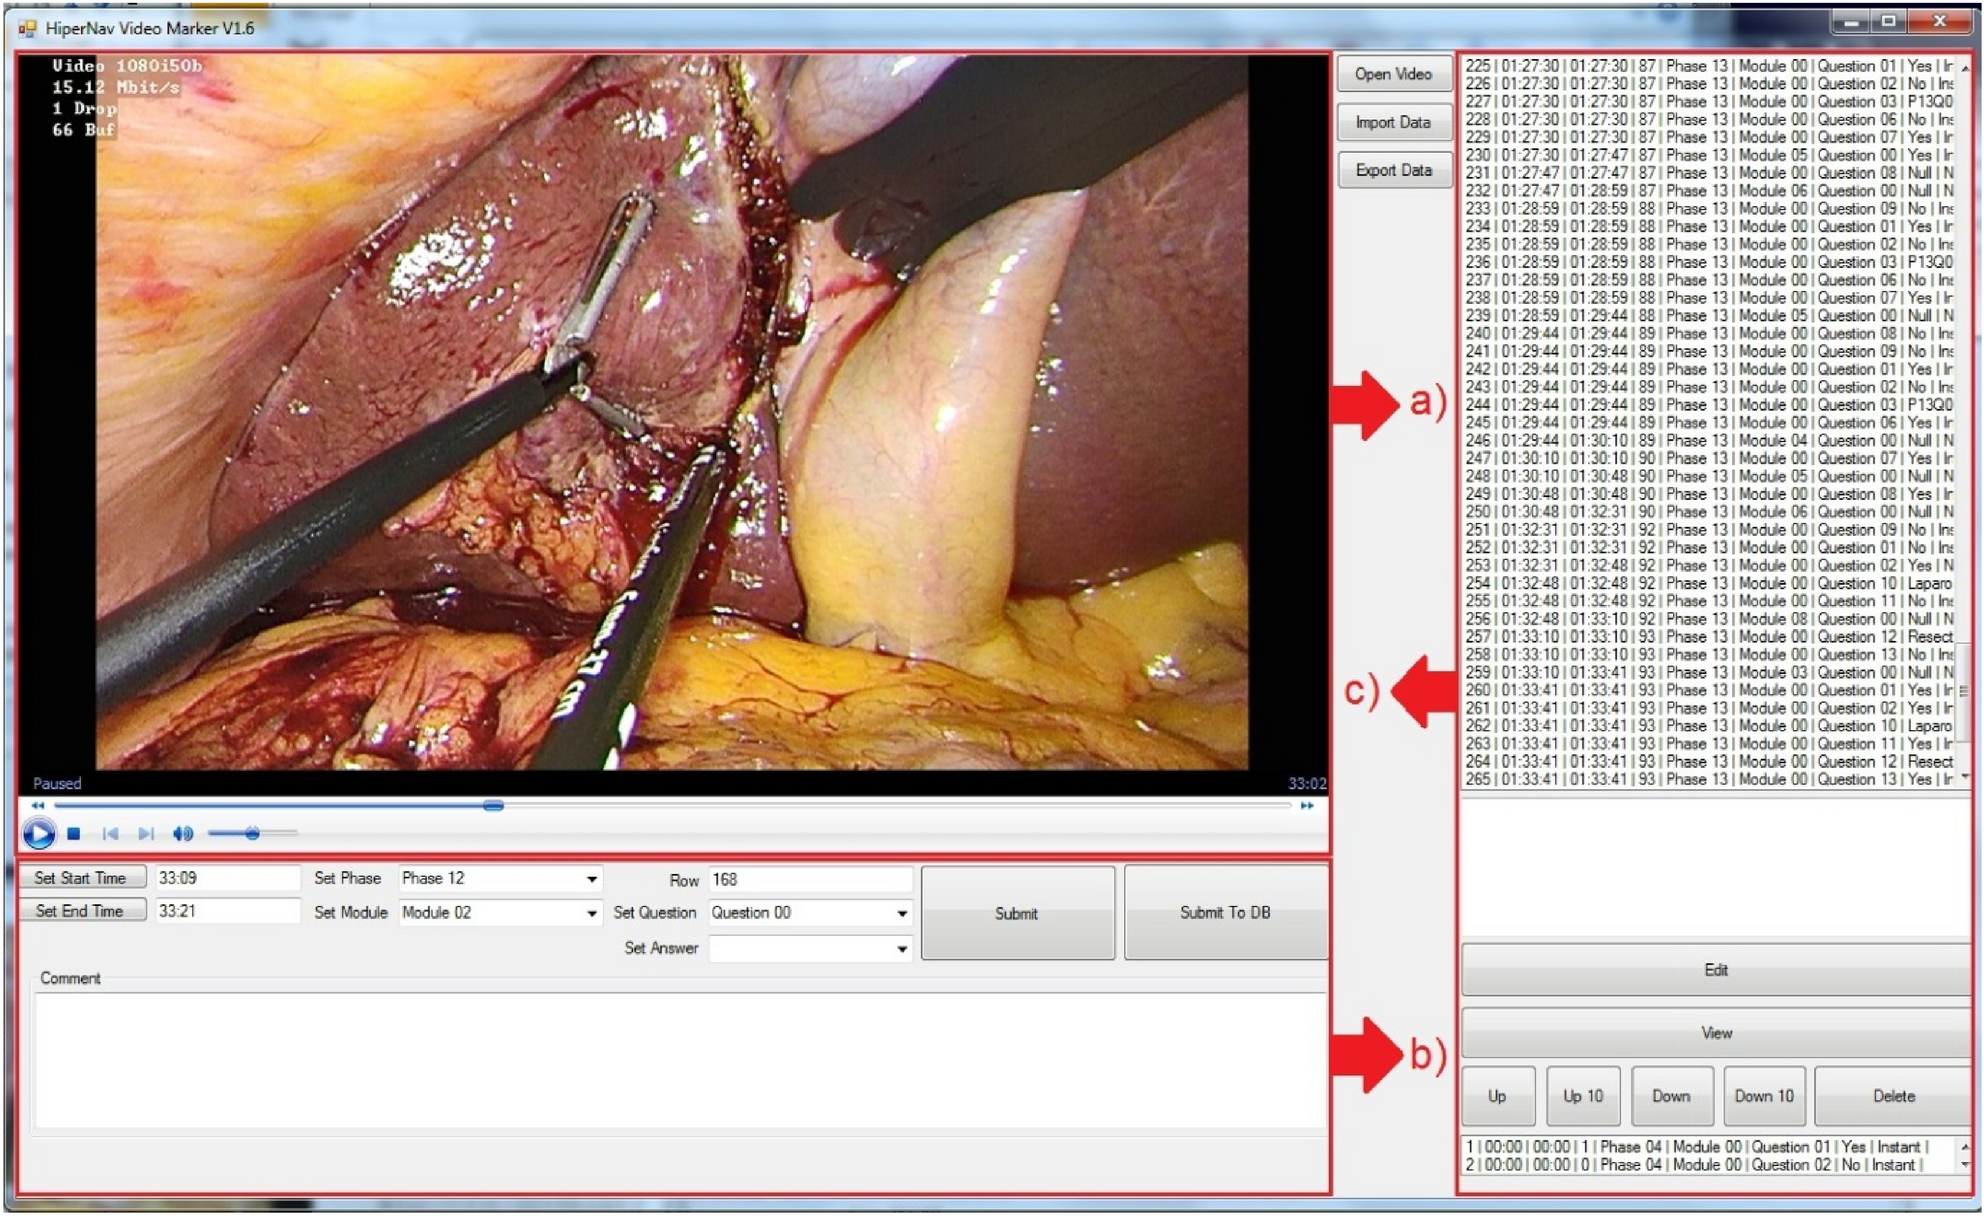This screenshot has height=1216, width=1984.
Task: Click inside the Comment text box
Action: point(680,1060)
